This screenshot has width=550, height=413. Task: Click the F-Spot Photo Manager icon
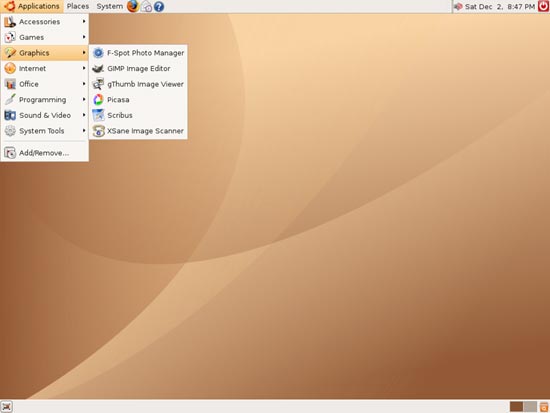click(x=98, y=53)
